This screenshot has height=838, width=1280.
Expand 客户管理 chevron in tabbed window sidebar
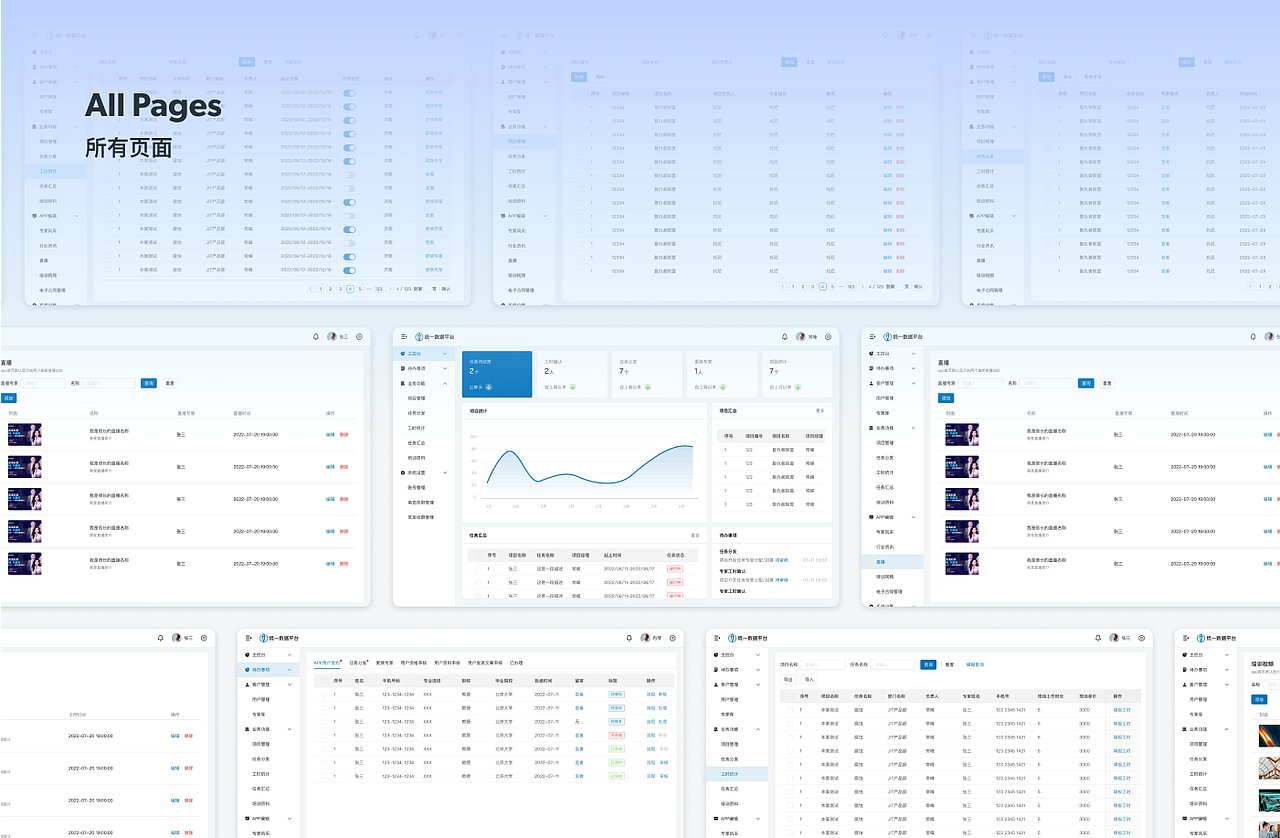(x=290, y=685)
